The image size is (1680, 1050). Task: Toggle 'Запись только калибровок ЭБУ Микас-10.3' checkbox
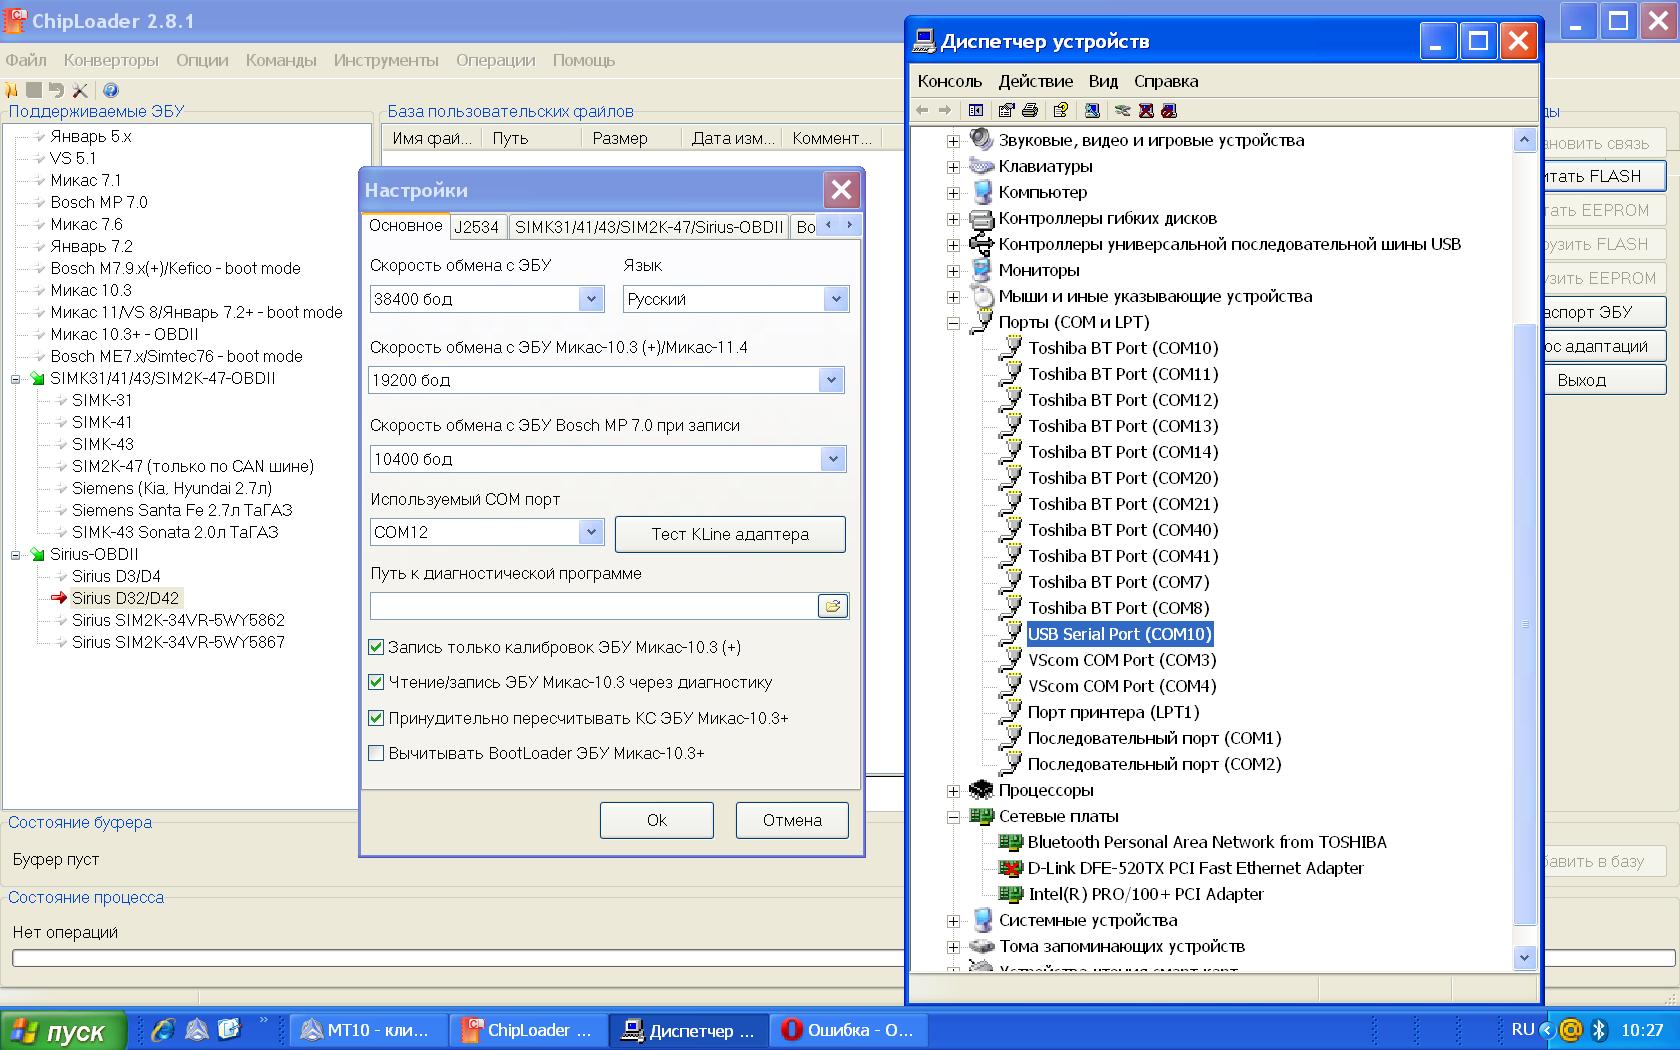[376, 647]
